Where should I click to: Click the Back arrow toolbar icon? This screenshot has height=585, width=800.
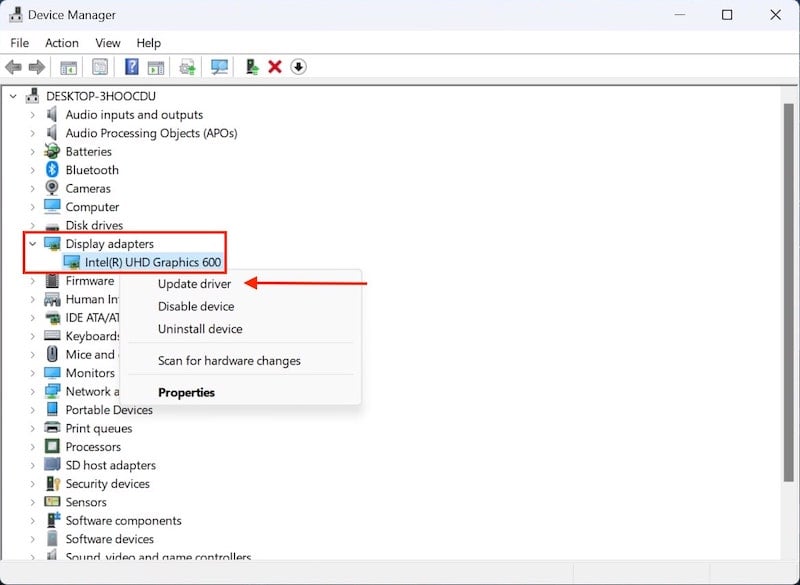point(14,67)
